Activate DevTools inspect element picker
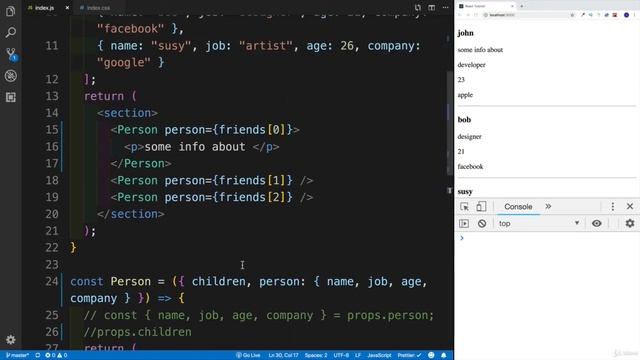Viewport: 640px width, 360px height. 464,207
